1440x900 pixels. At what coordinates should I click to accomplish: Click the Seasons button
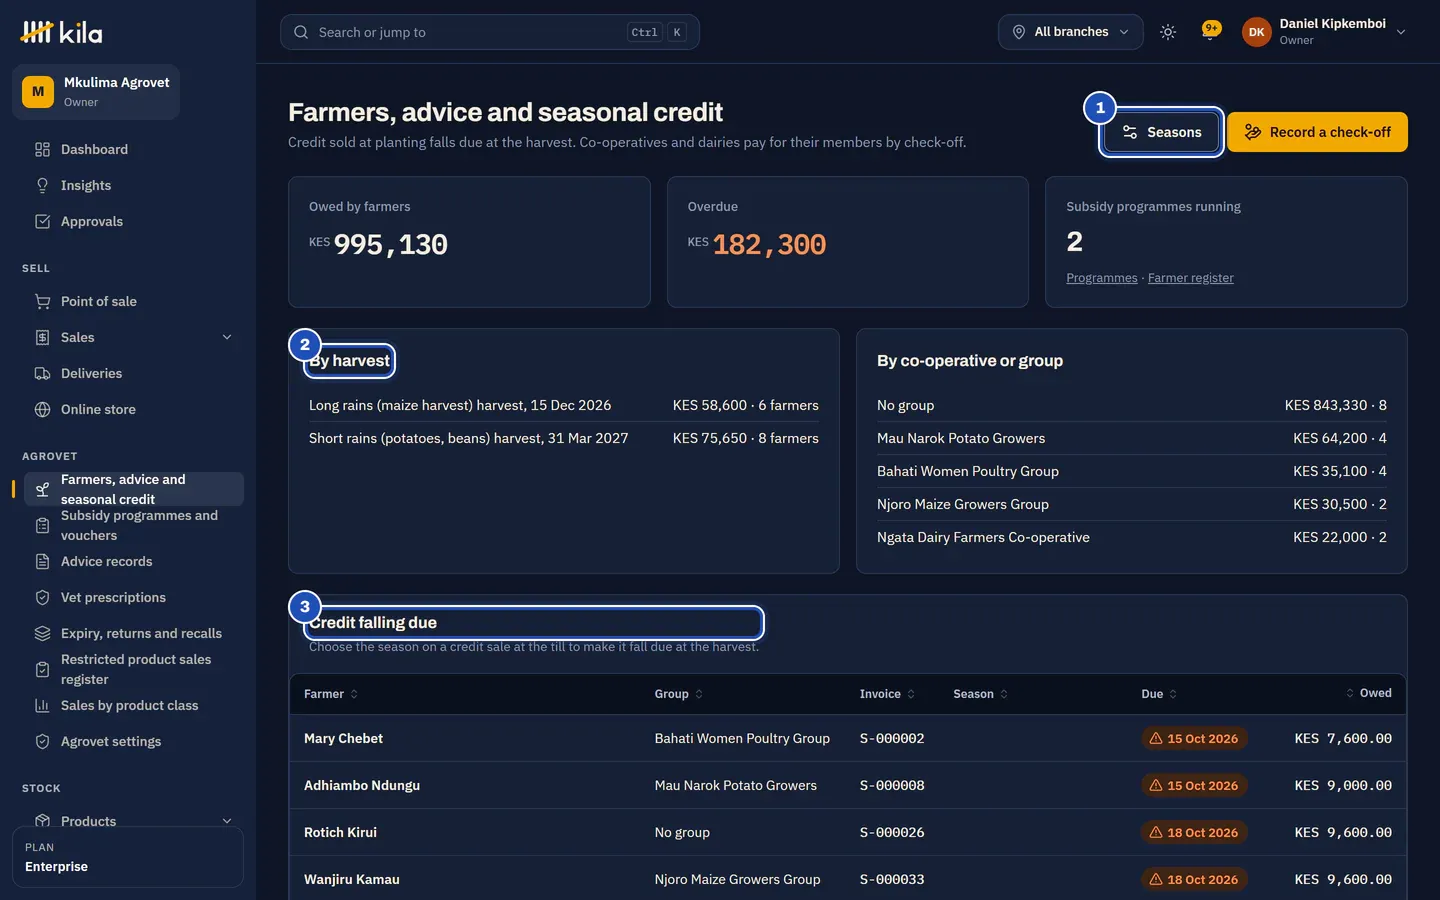point(1161,132)
